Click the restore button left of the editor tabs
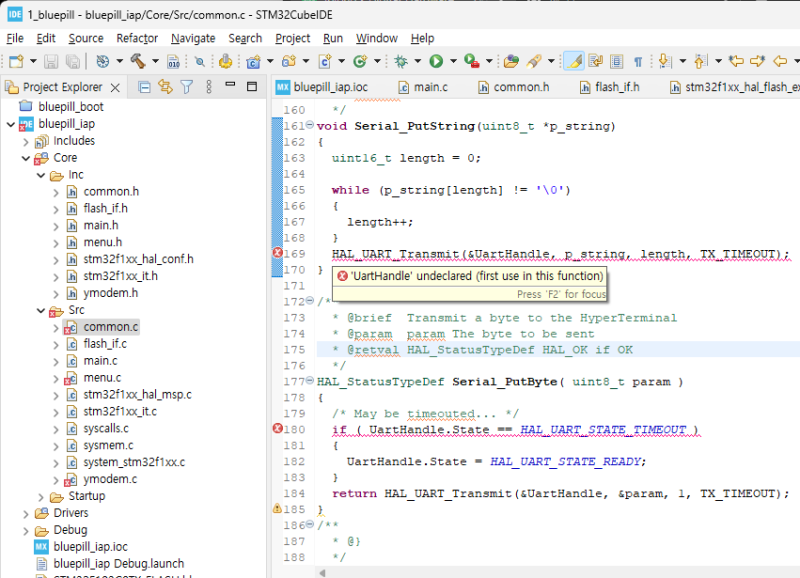 click(251, 86)
